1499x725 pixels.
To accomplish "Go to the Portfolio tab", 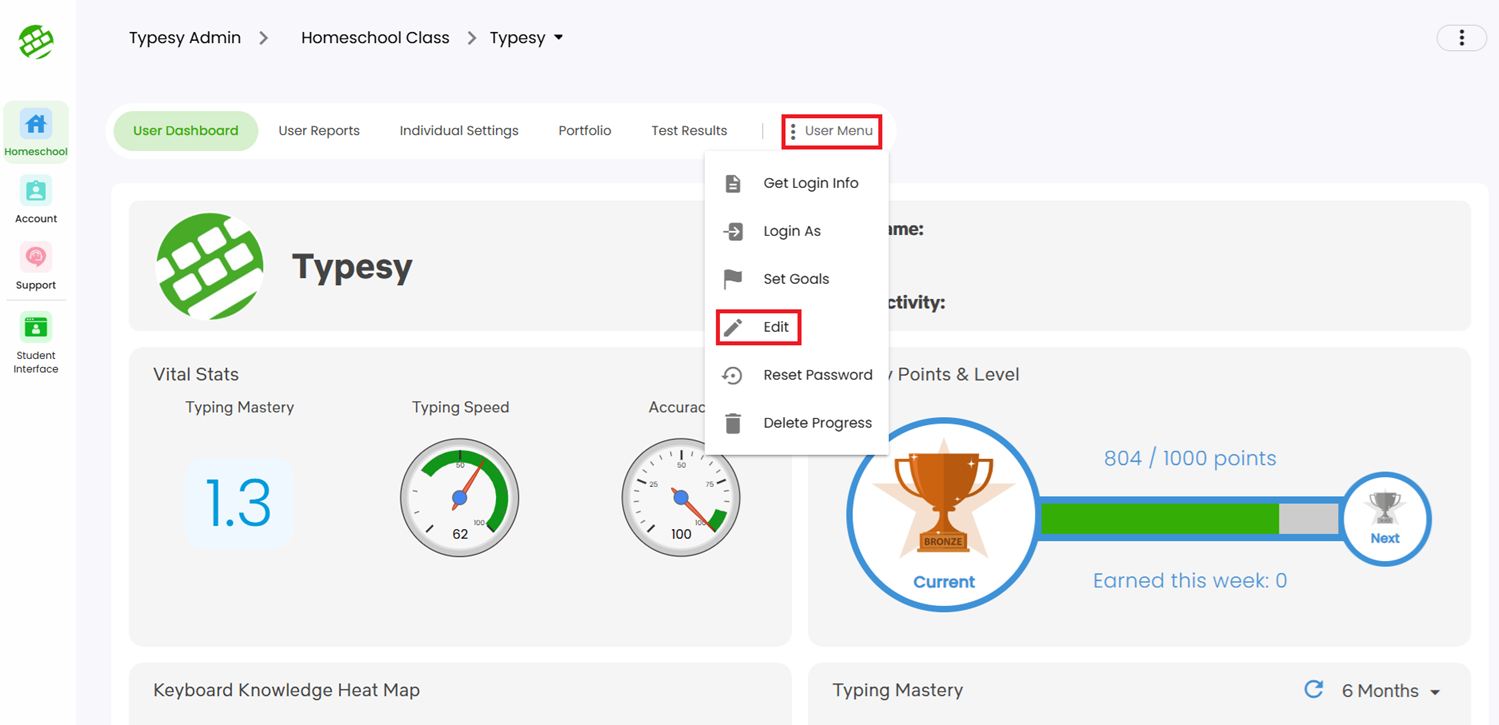I will 585,131.
